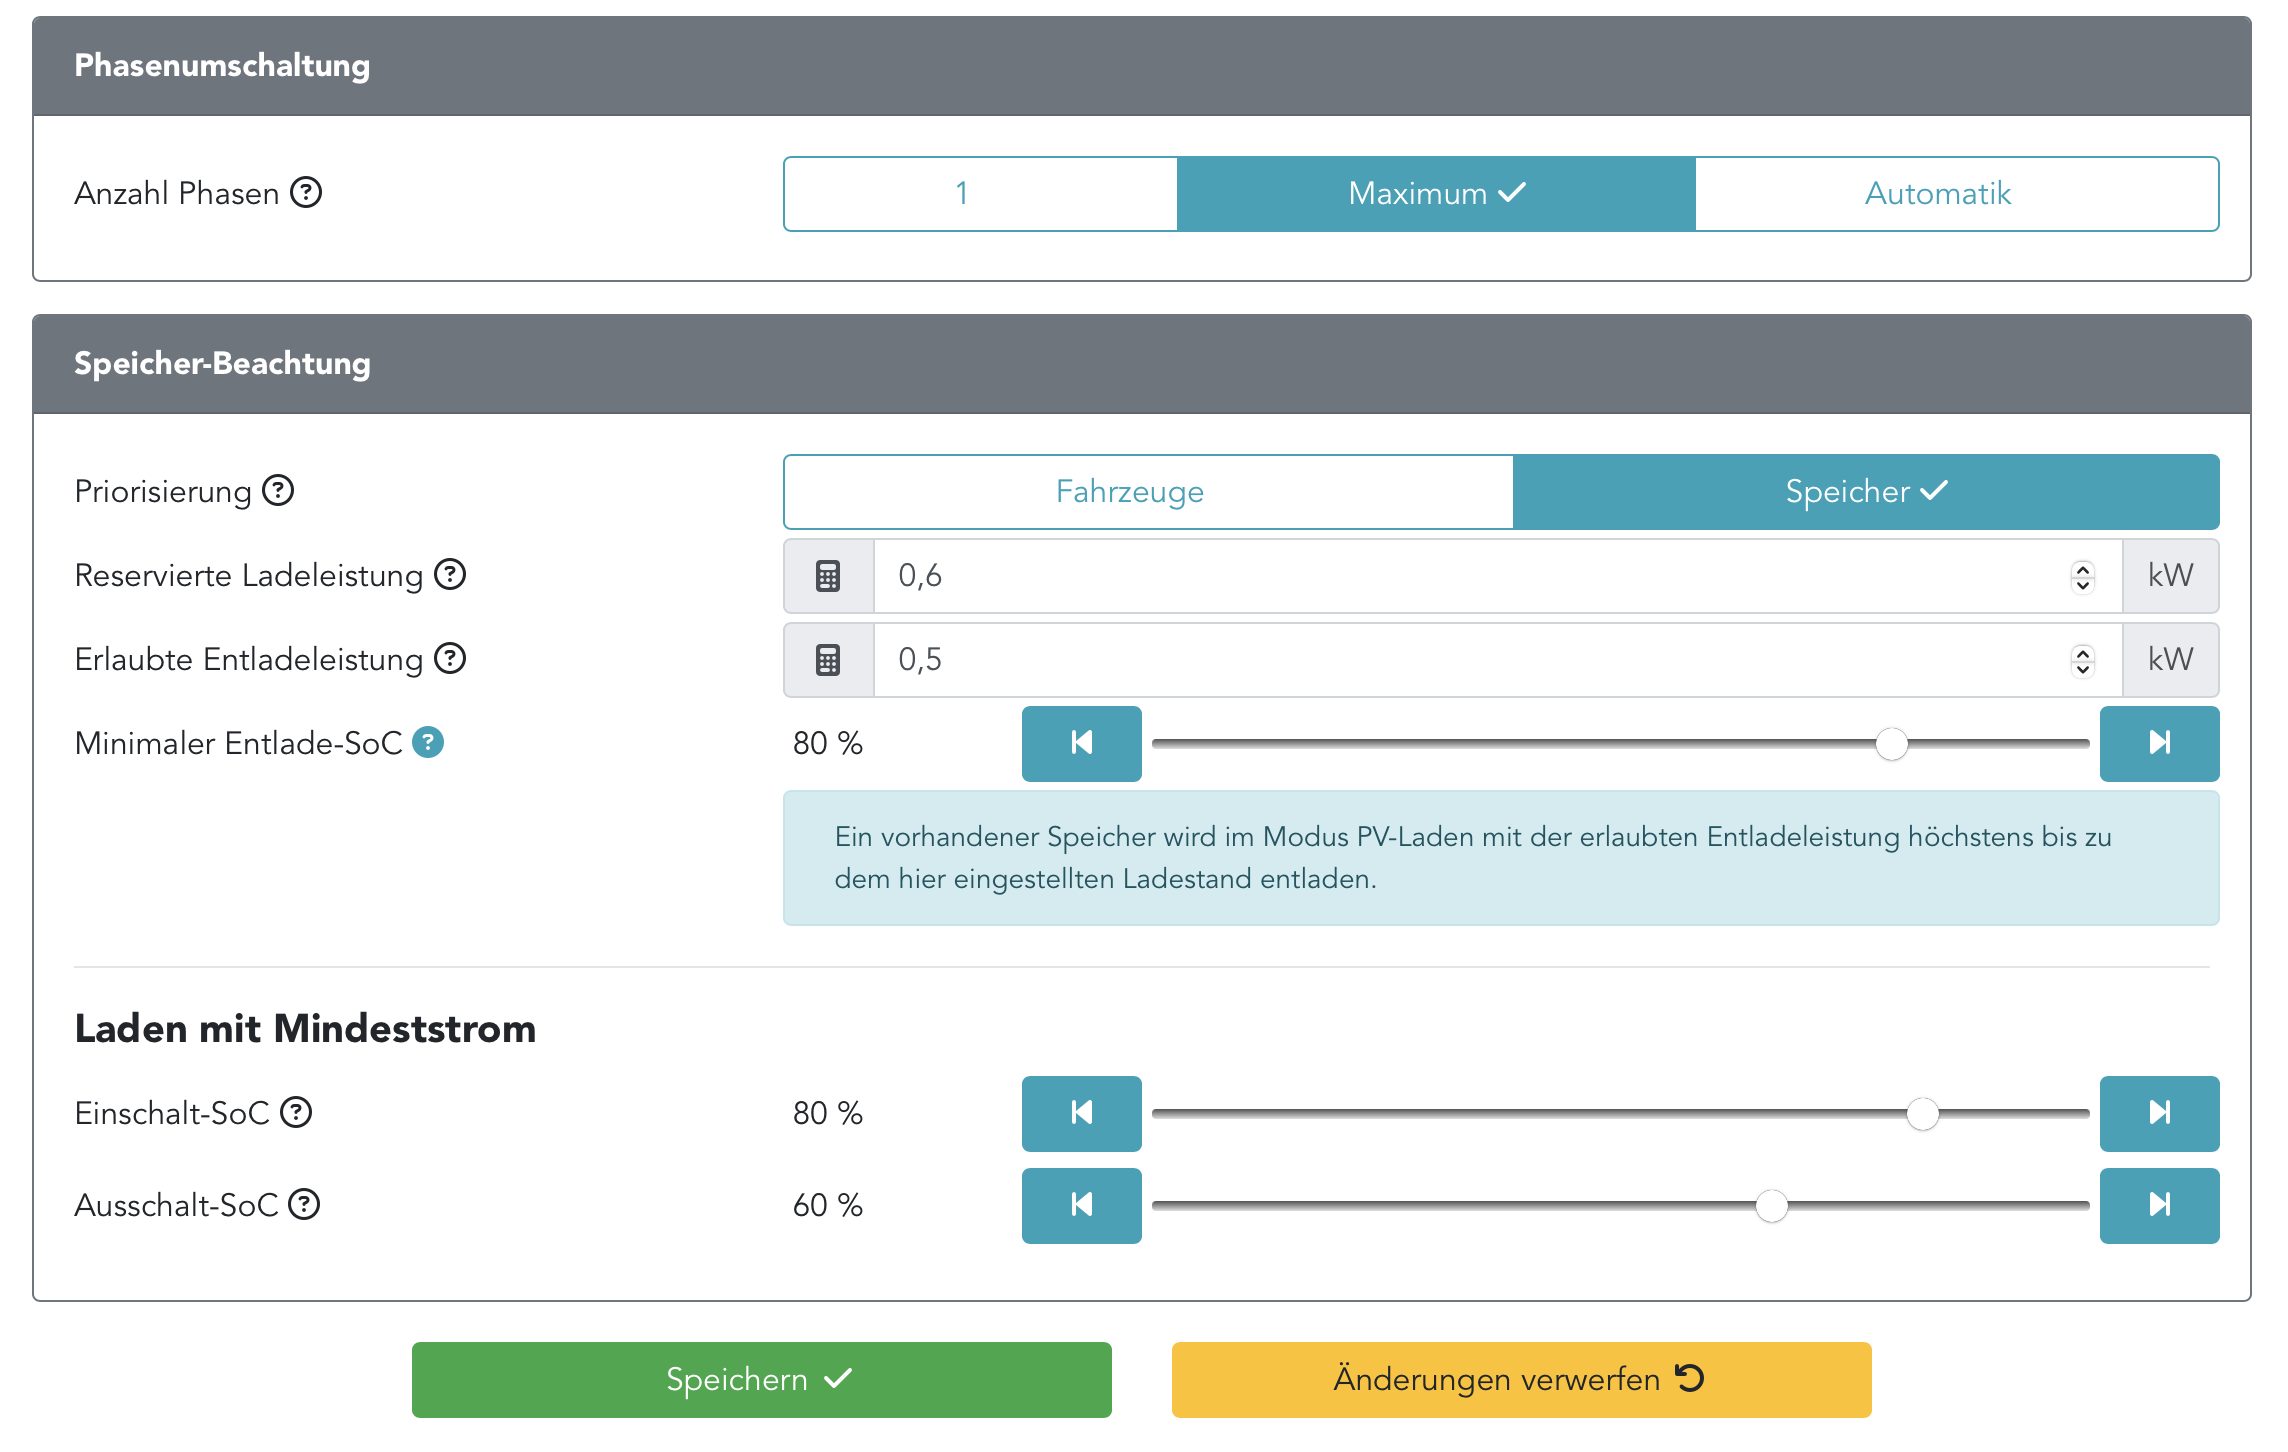Open help for Anzahl Phasen
Viewport: 2288px width, 1452px height.
306,192
